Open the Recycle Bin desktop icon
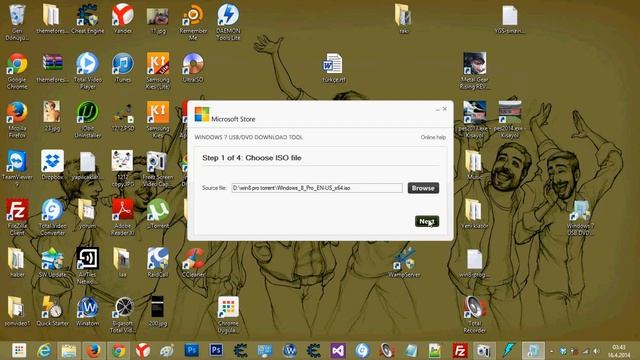The image size is (640, 360). 17,22
